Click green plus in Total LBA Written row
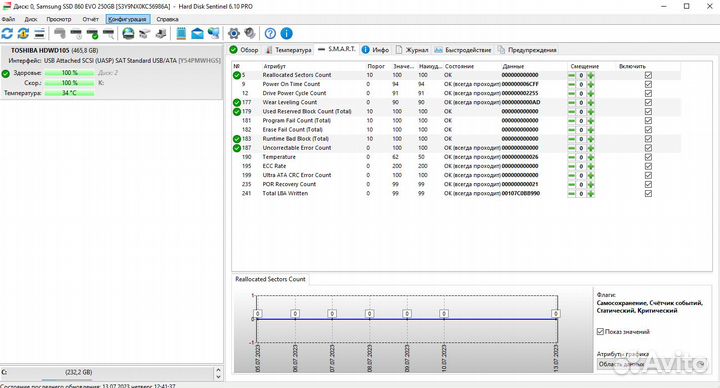 (591, 194)
